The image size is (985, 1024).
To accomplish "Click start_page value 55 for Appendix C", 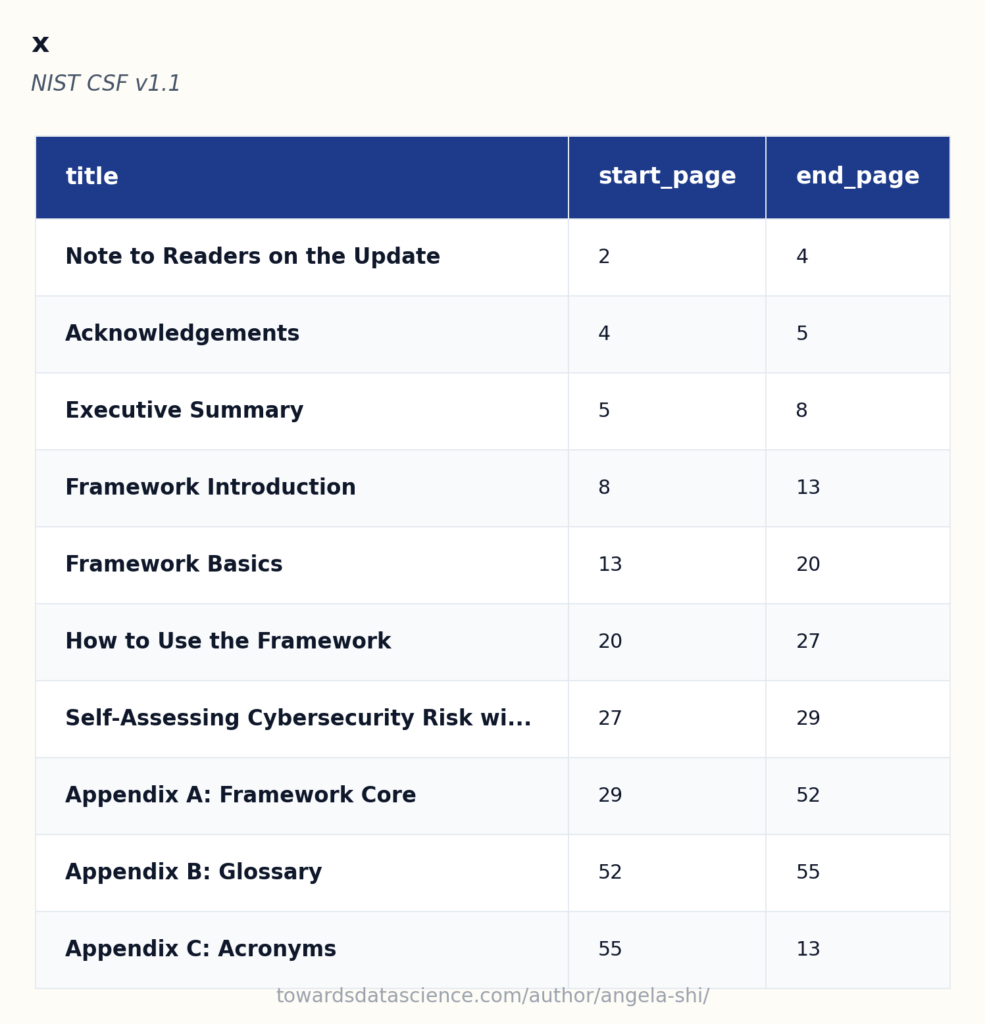I will tap(610, 950).
